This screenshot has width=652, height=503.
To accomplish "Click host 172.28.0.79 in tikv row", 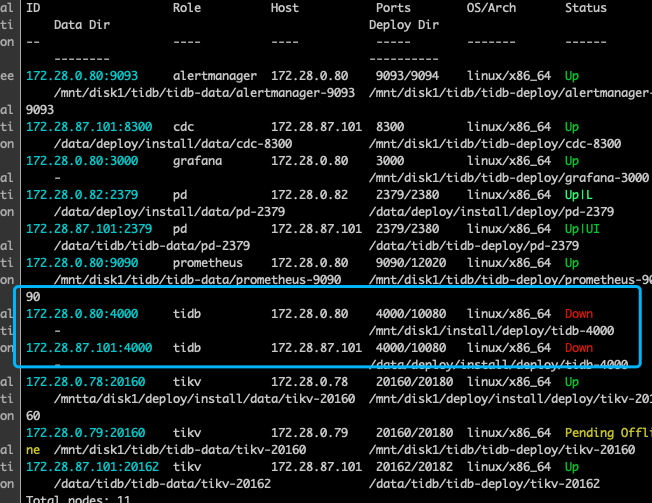I will pos(309,433).
